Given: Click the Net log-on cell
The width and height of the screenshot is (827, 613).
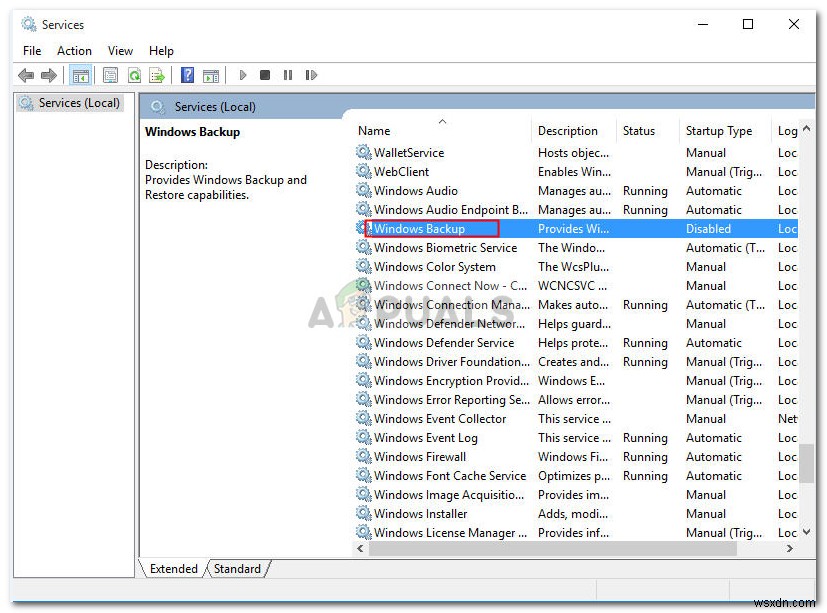Looking at the screenshot, I should (787, 418).
